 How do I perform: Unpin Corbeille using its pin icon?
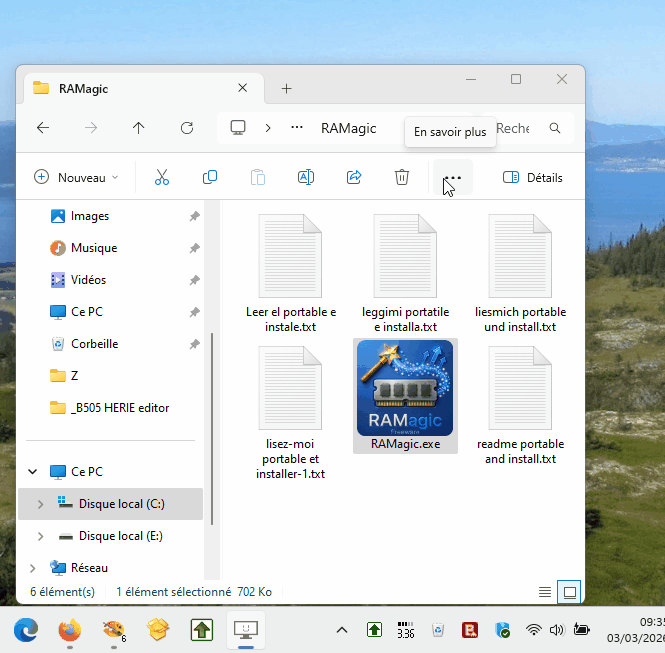click(x=194, y=344)
